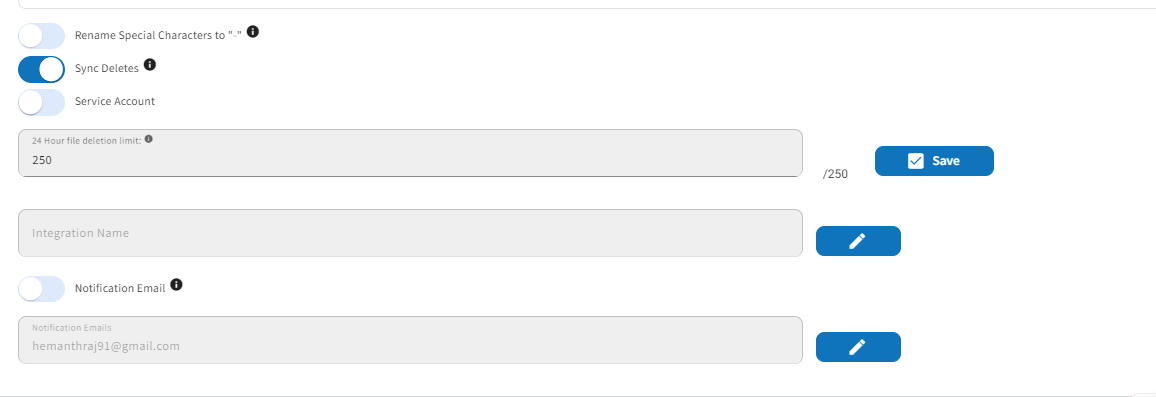The image size is (1156, 397).
Task: Save the file deletion limit
Action: click(x=934, y=161)
